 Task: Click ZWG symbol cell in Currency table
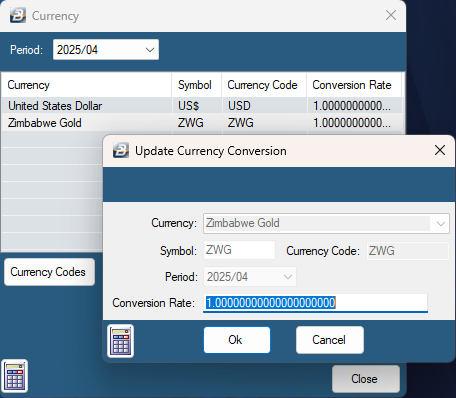[x=196, y=123]
